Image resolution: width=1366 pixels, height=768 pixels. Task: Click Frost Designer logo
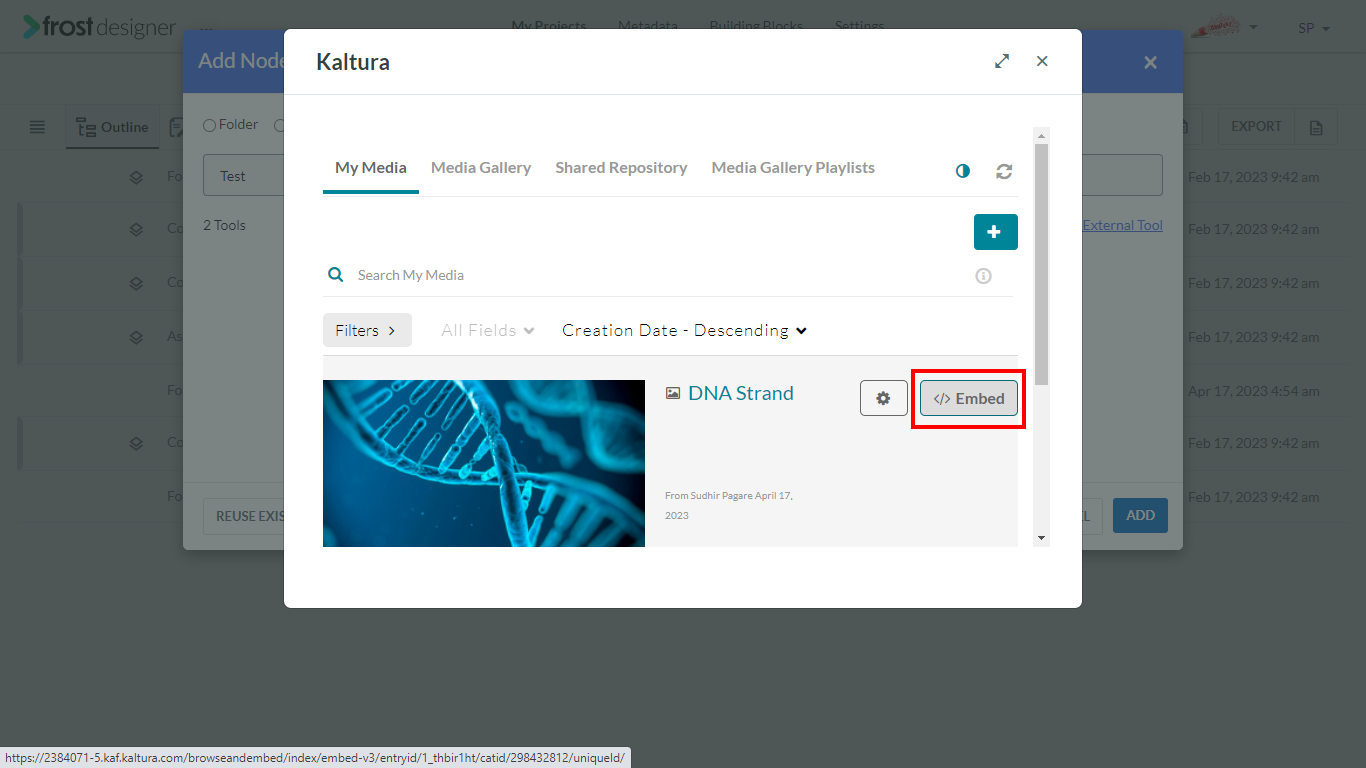point(99,27)
